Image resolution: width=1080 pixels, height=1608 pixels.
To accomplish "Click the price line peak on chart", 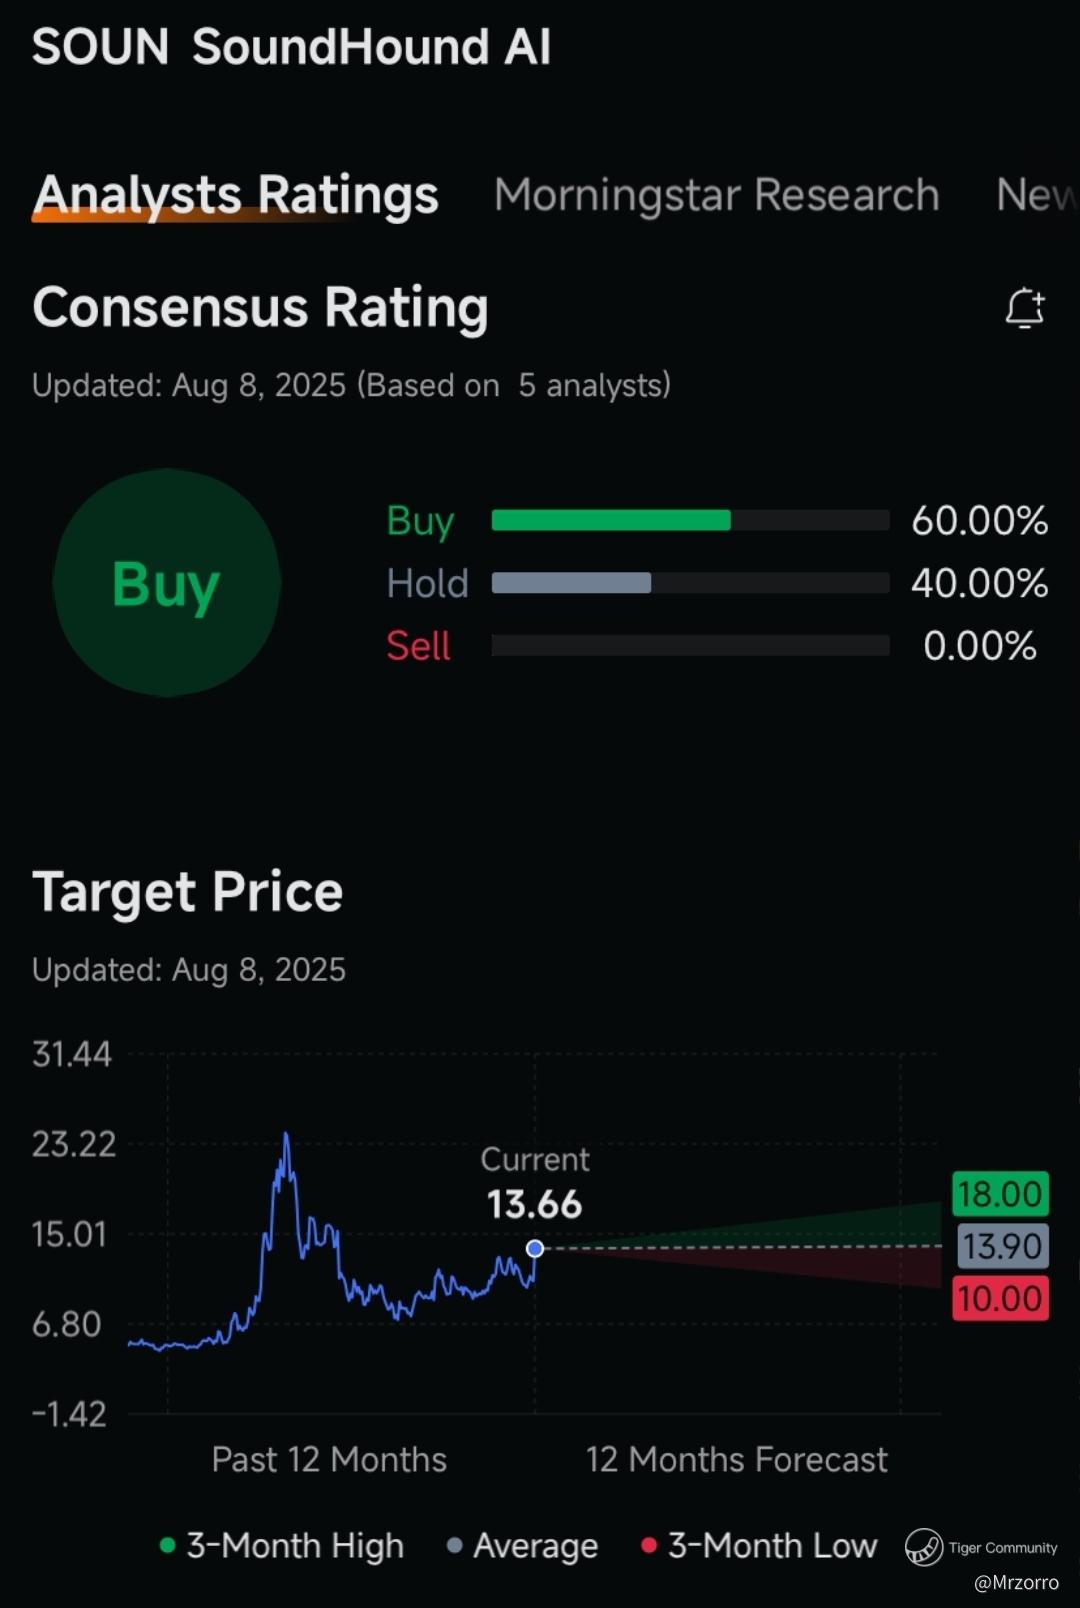I will pyautogui.click(x=286, y=1135).
